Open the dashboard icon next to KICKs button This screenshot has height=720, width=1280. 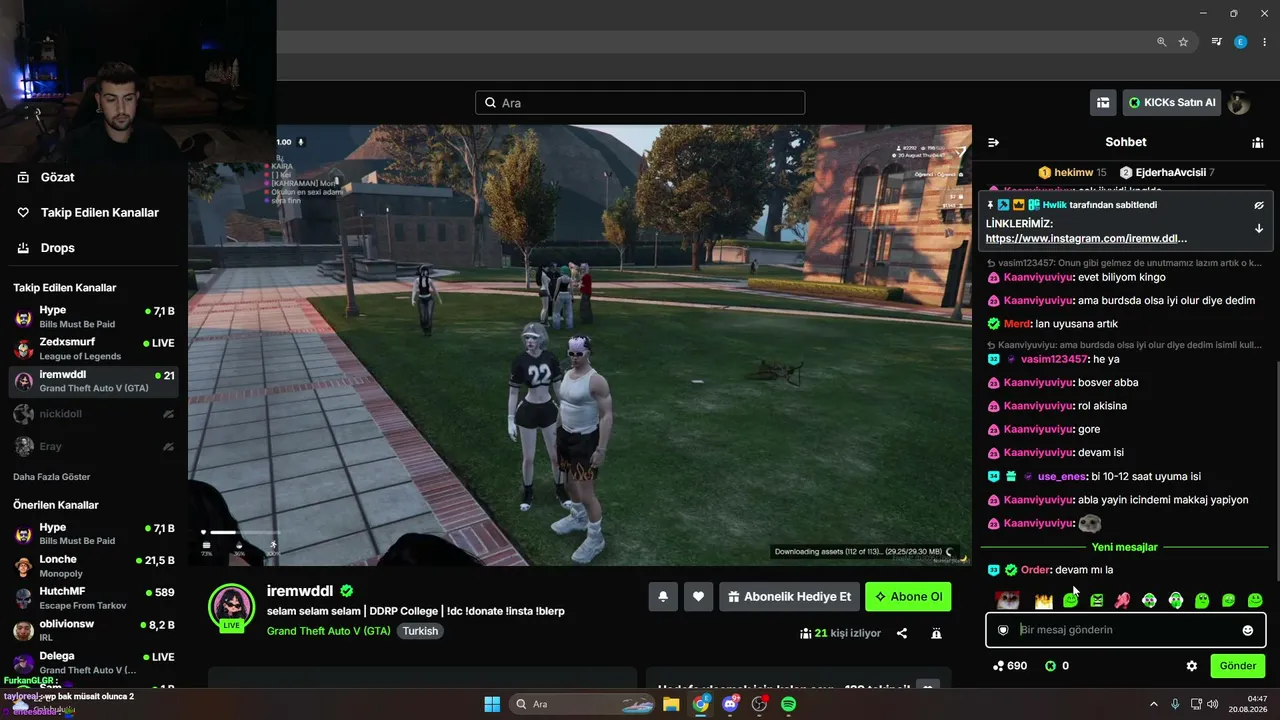[x=1103, y=102]
